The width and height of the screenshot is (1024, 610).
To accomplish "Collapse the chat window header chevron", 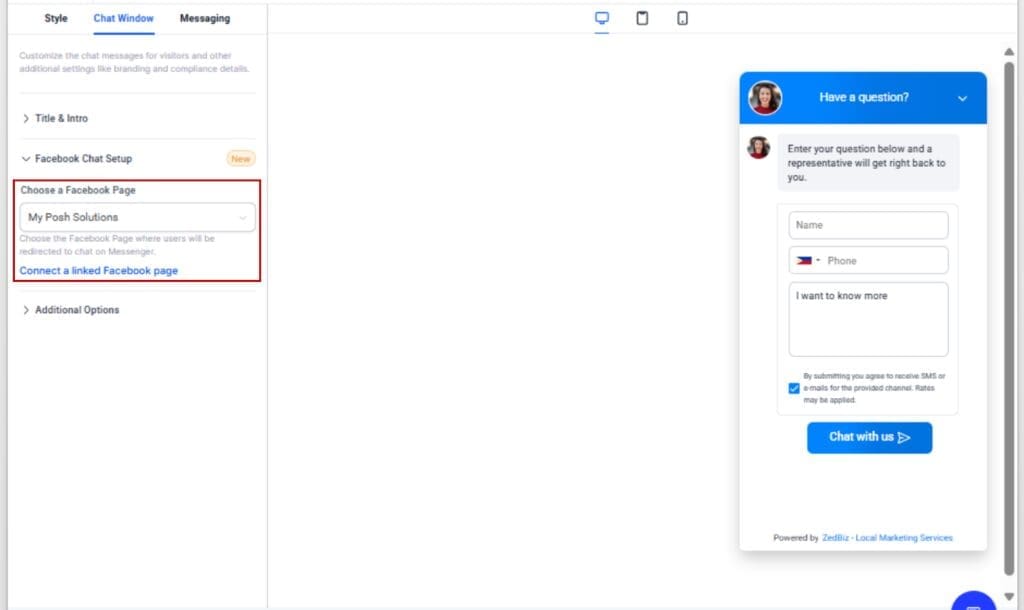I will (x=962, y=98).
